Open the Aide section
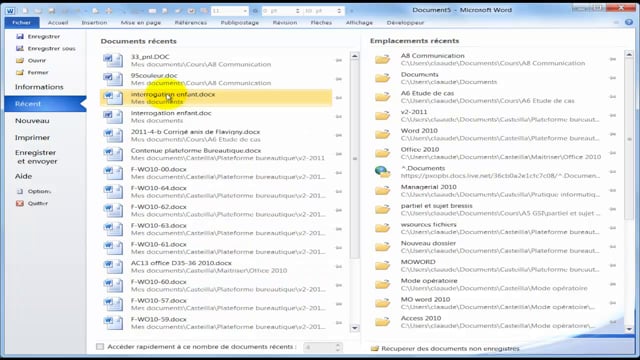Image resolution: width=640 pixels, height=360 pixels. [23, 176]
